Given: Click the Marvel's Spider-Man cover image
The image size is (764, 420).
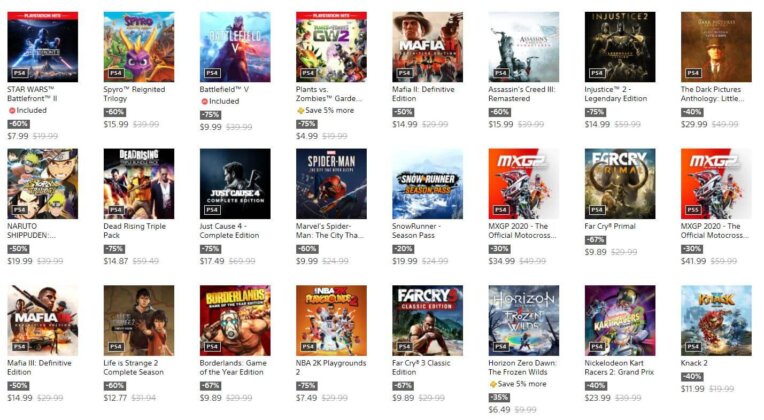Looking at the screenshot, I should [x=331, y=184].
